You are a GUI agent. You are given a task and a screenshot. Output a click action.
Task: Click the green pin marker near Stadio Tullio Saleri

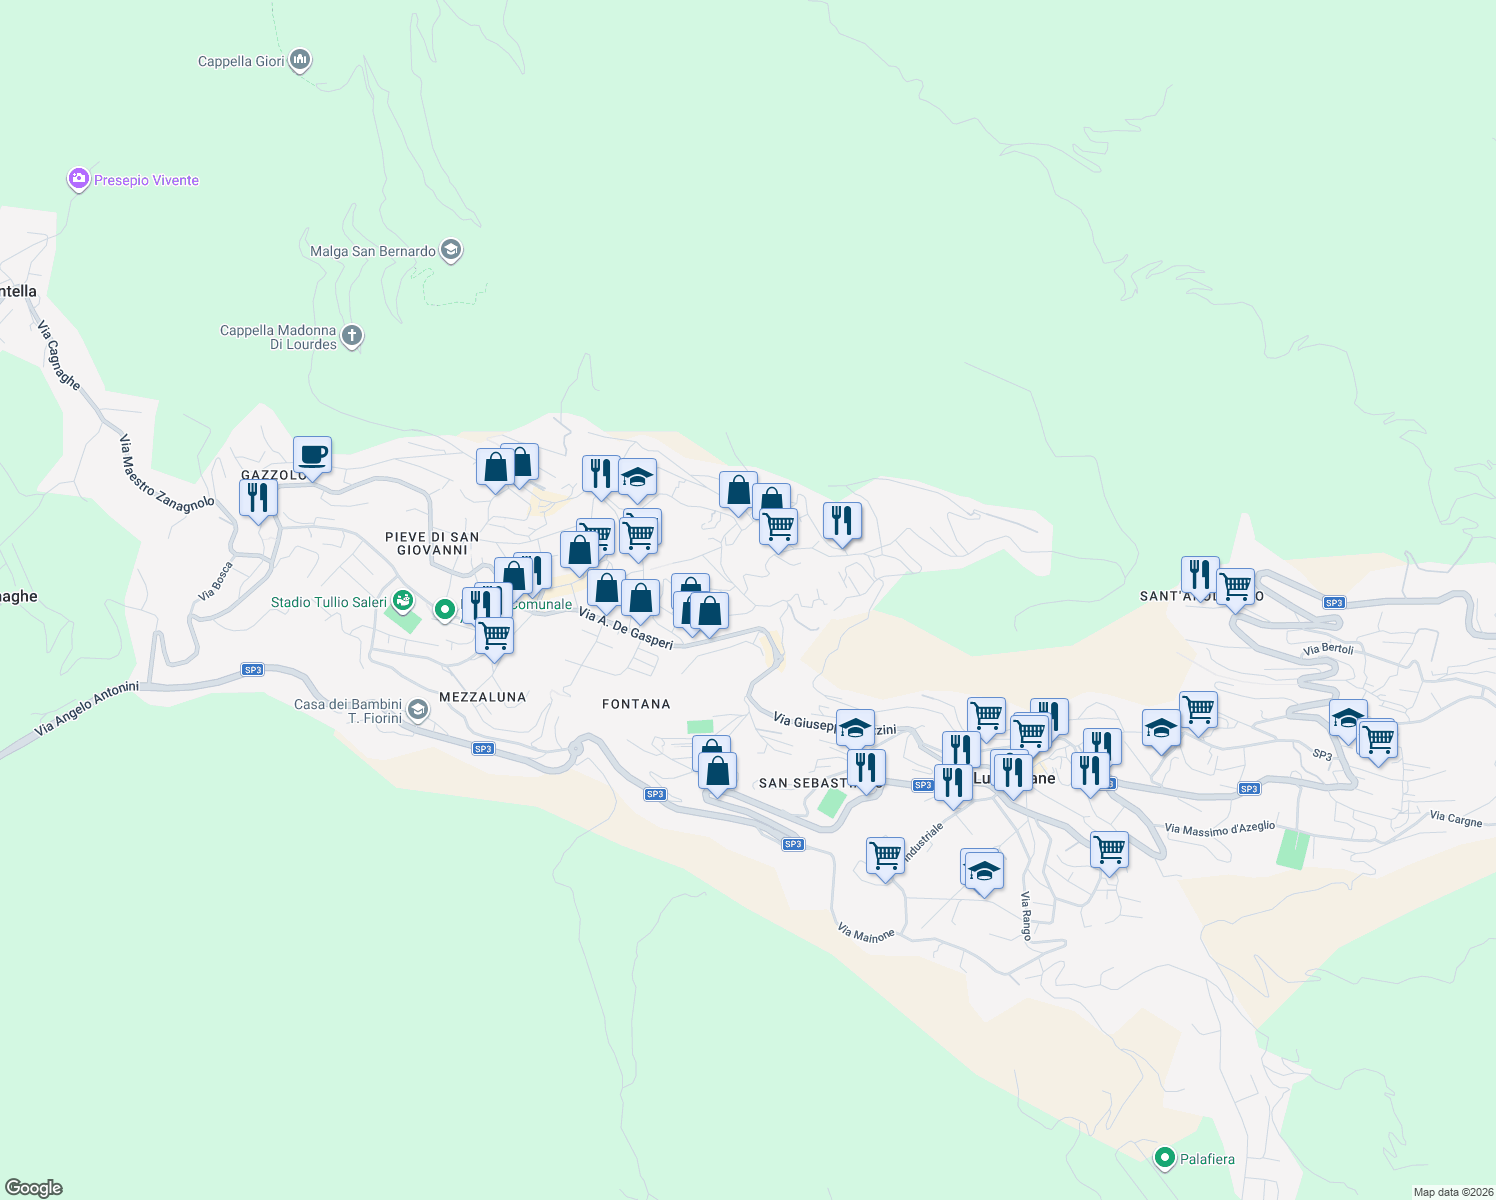click(x=445, y=608)
